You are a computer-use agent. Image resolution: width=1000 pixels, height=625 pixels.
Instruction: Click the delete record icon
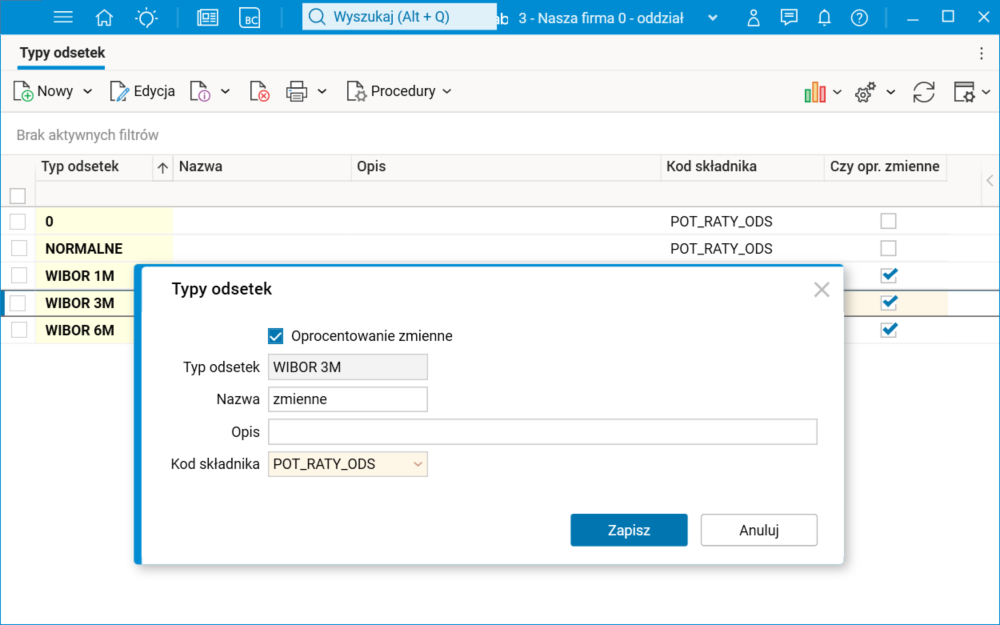coord(259,91)
